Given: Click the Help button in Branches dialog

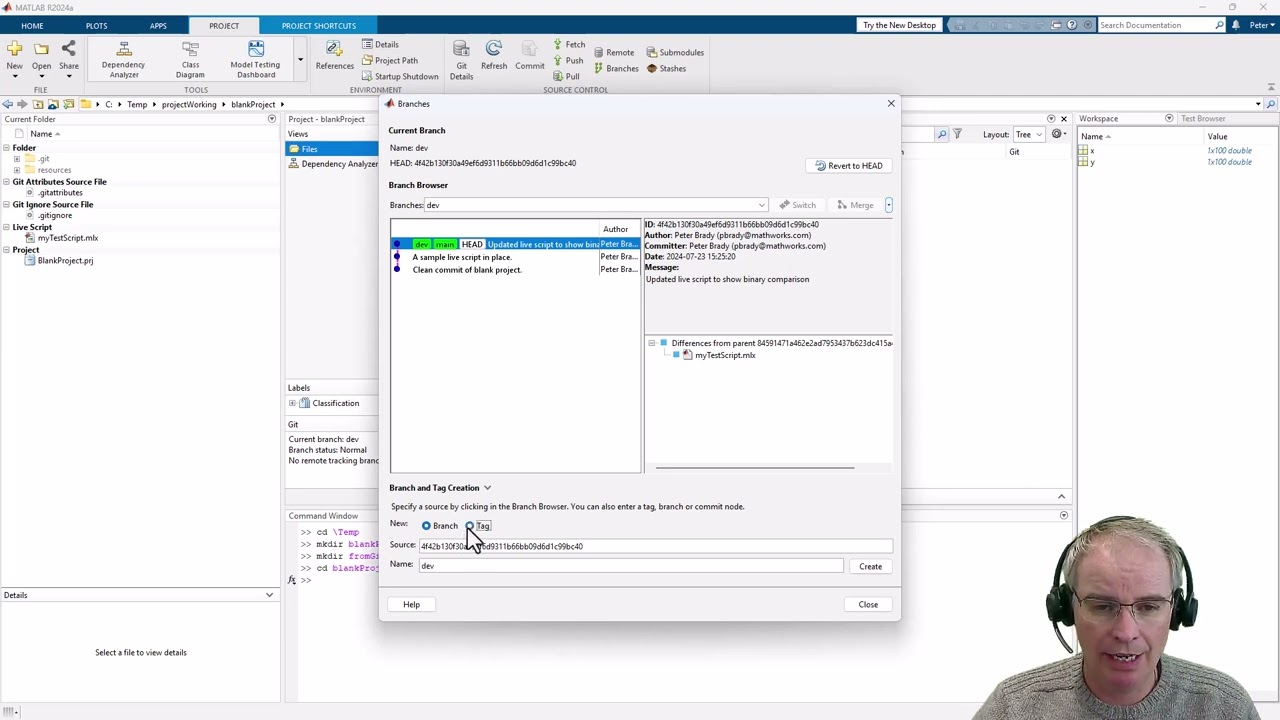Looking at the screenshot, I should tap(411, 604).
